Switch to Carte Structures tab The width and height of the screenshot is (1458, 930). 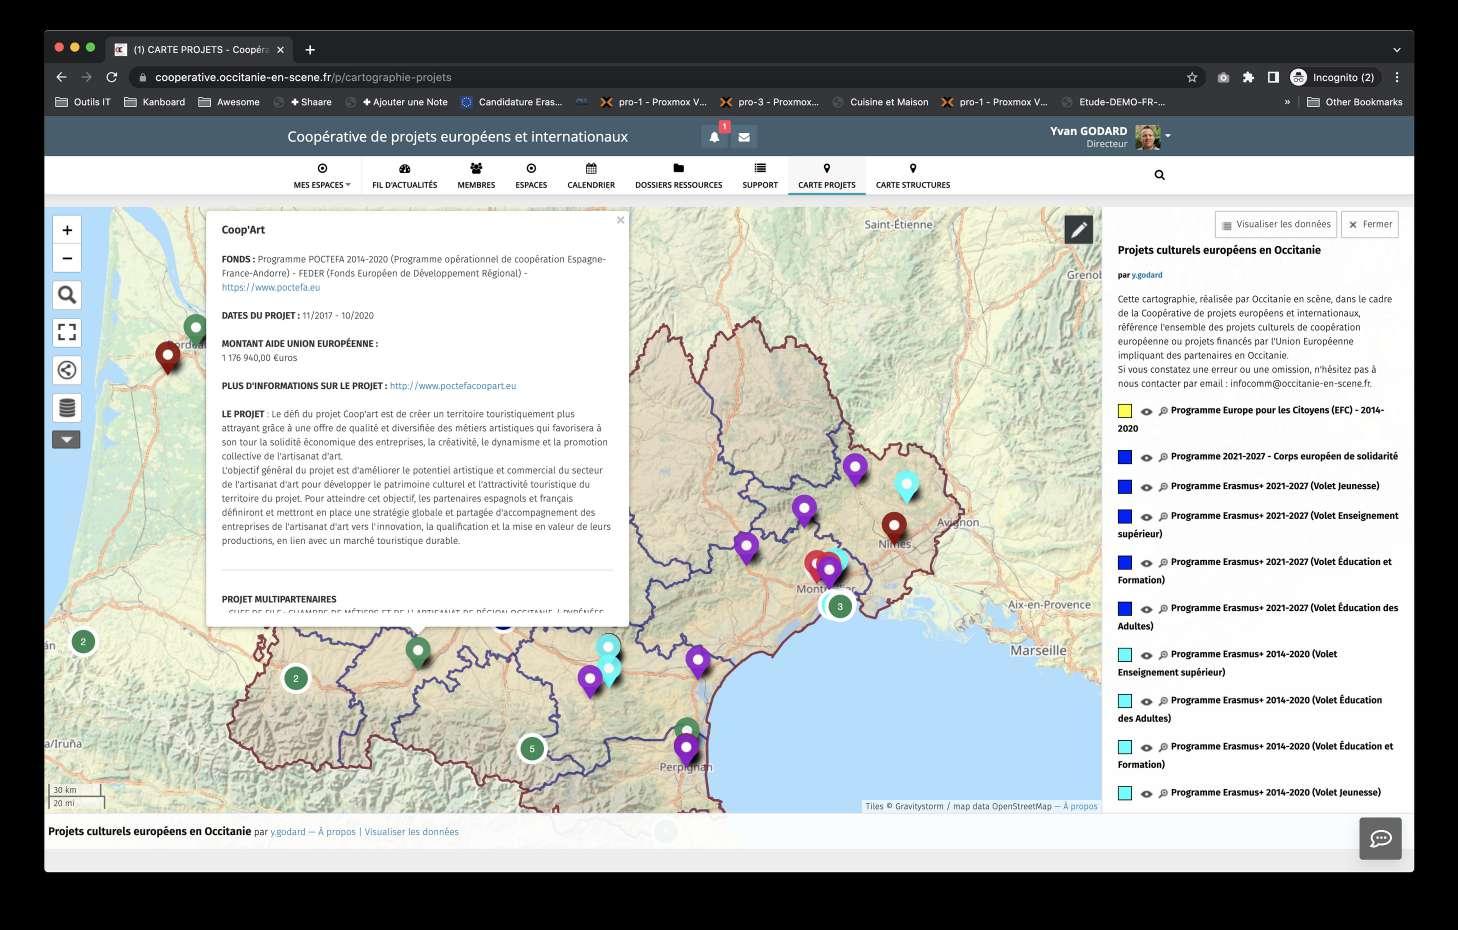pos(912,176)
